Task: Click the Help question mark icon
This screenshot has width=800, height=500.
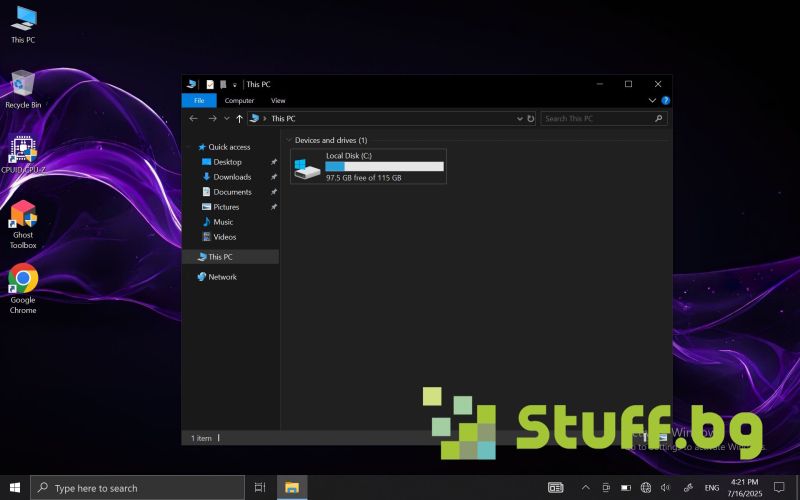Action: pyautogui.click(x=665, y=101)
